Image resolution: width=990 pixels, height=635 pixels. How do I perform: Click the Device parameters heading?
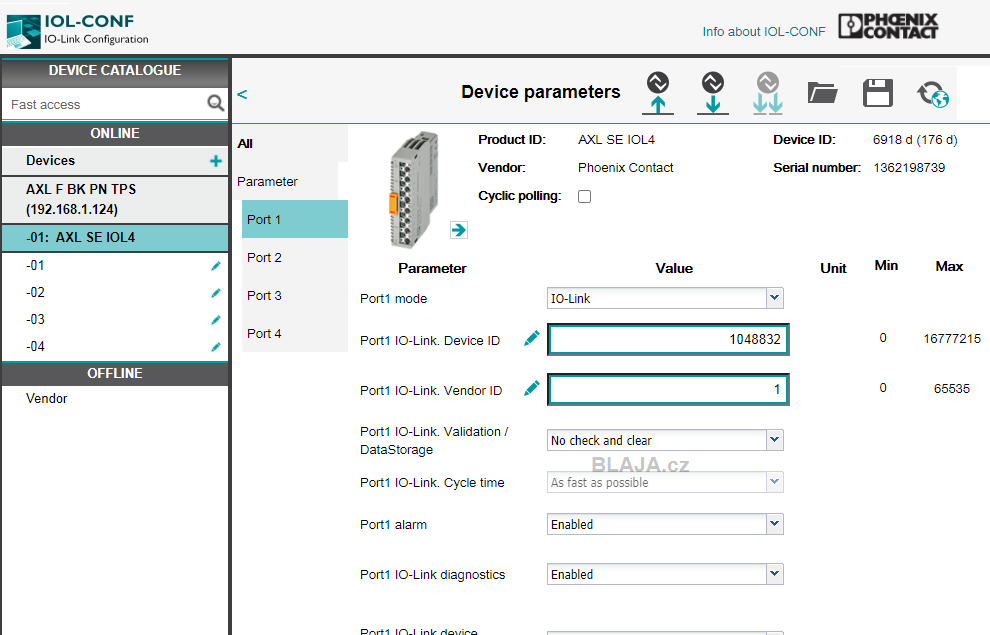541,92
